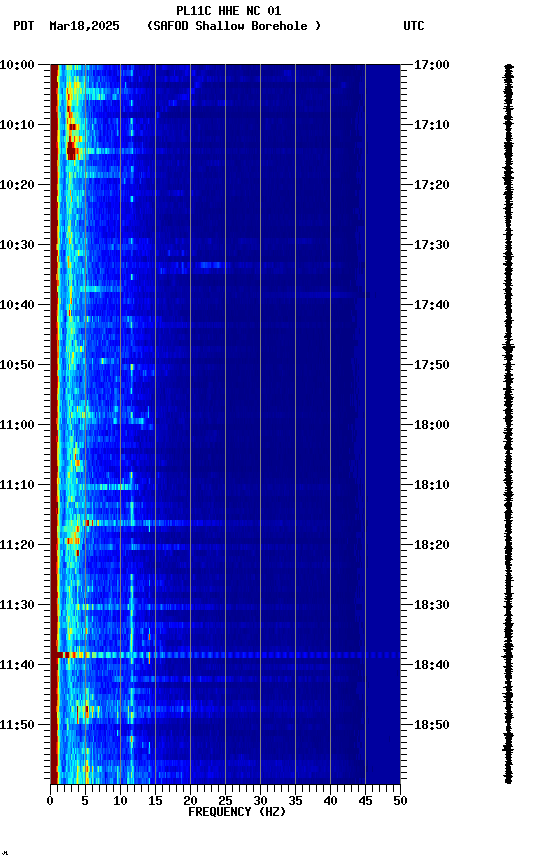Click the 10:10 PDT time label
The image size is (552, 864).
click(x=17, y=125)
